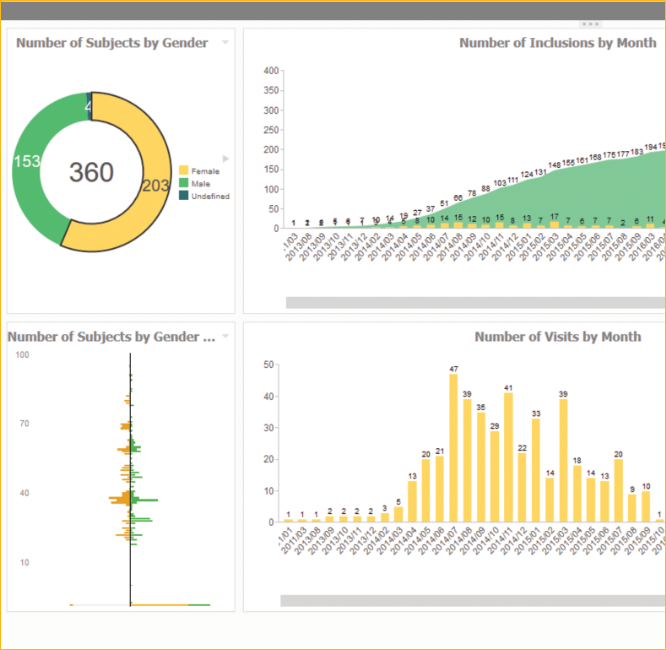
Task: Open the Subjects by Gender panel dropdown
Action: [x=225, y=42]
